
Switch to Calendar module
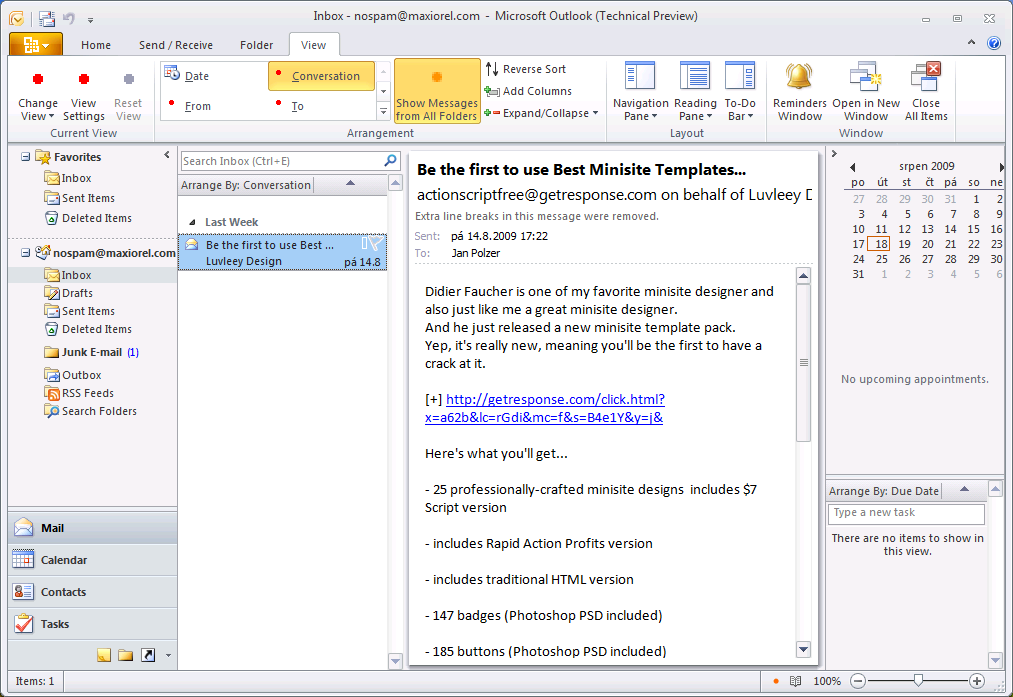[92, 560]
